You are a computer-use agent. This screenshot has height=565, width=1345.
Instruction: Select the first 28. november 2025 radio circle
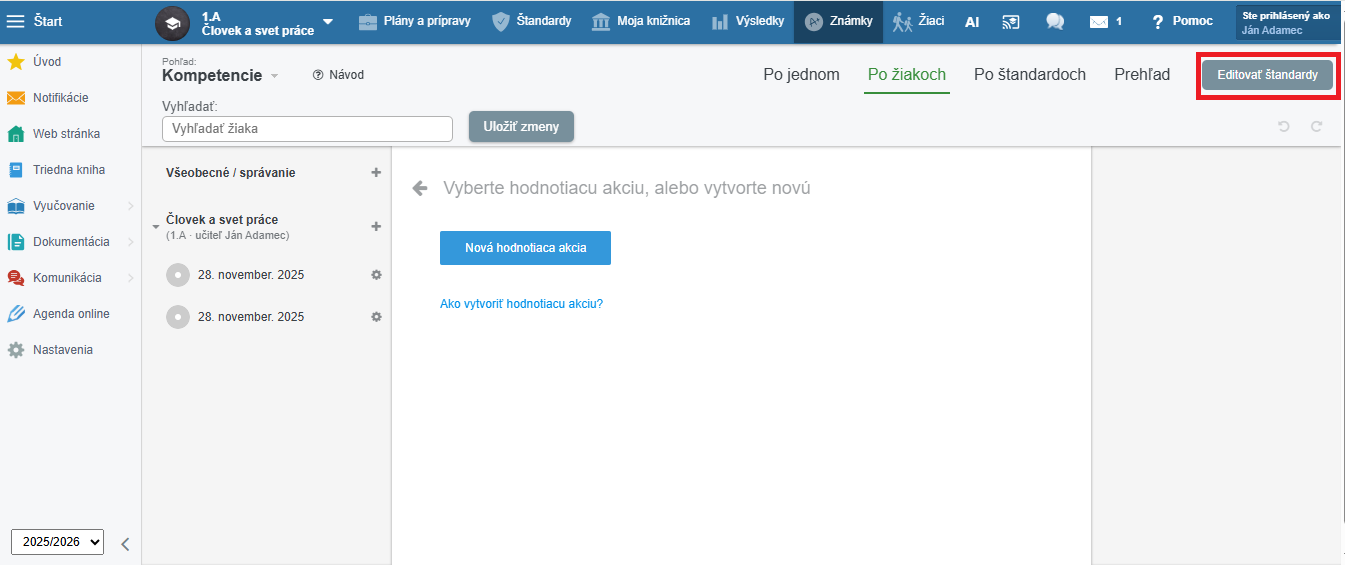(x=178, y=275)
